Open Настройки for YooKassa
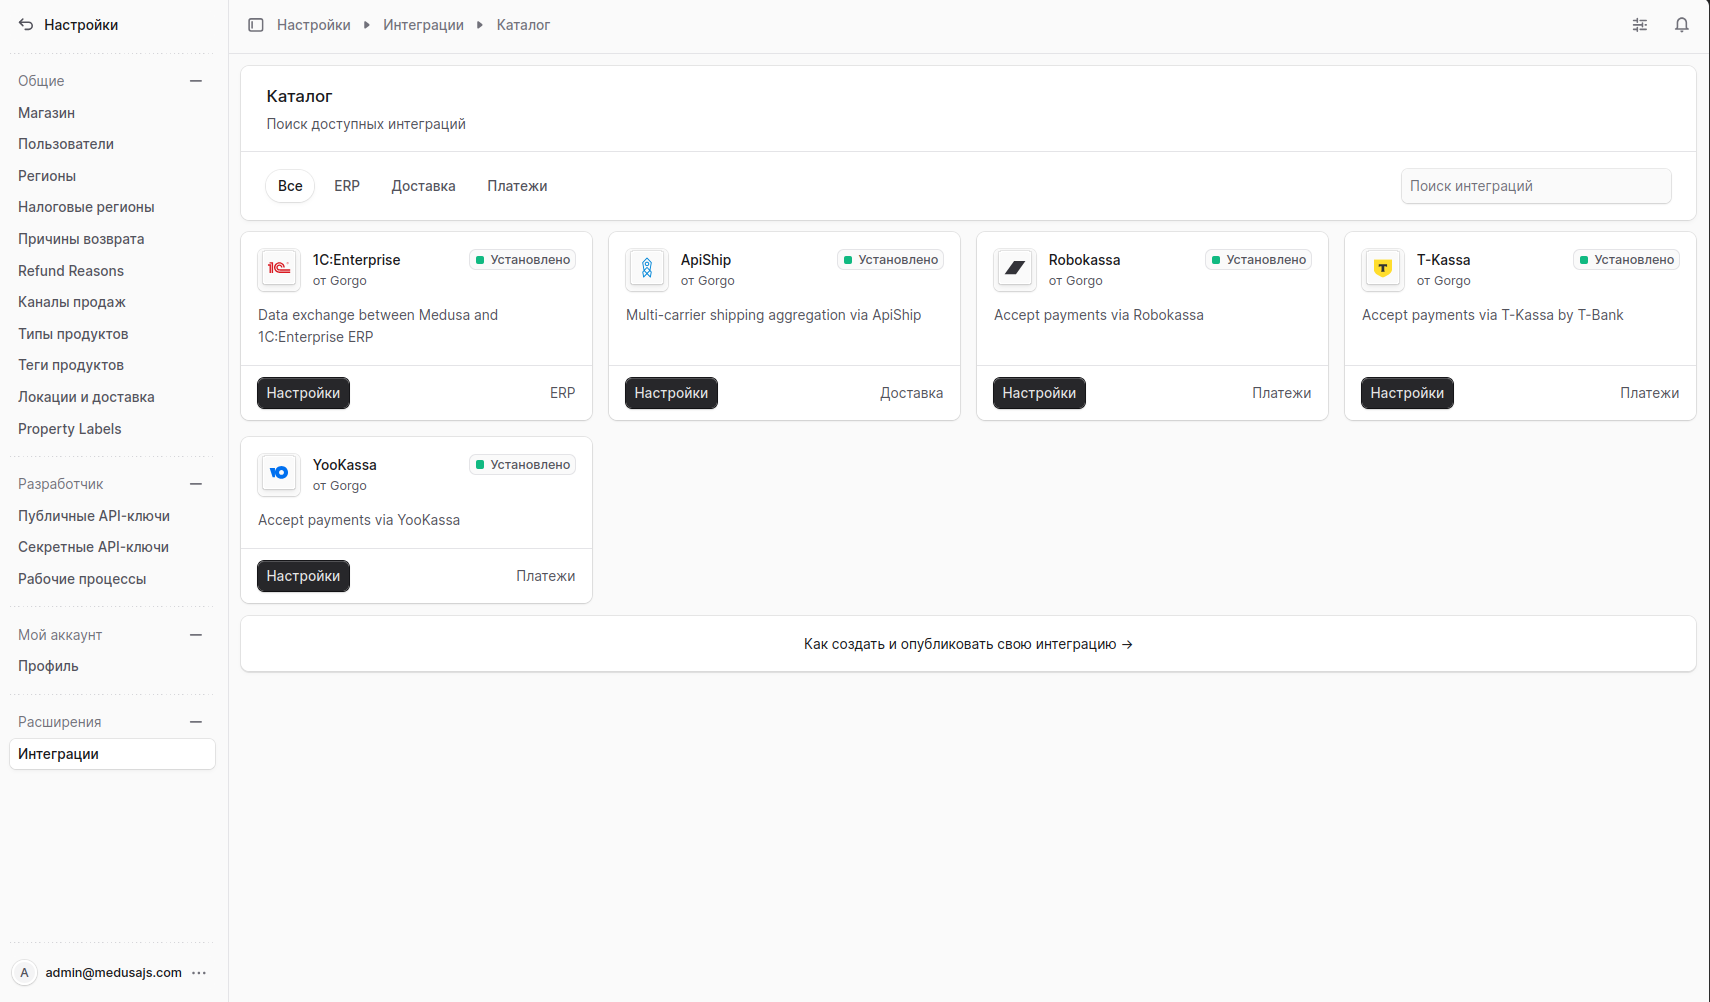Screen dimensions: 1710x1002 pyautogui.click(x=303, y=576)
